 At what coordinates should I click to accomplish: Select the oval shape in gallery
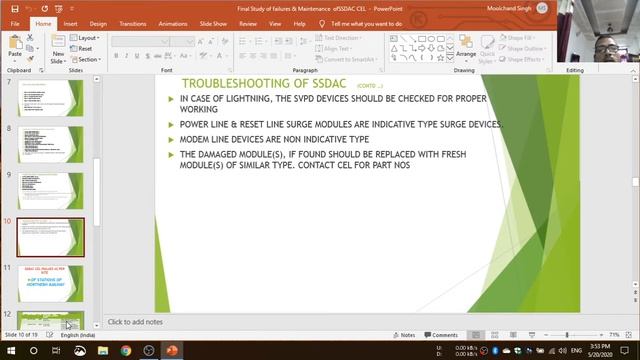pos(431,39)
